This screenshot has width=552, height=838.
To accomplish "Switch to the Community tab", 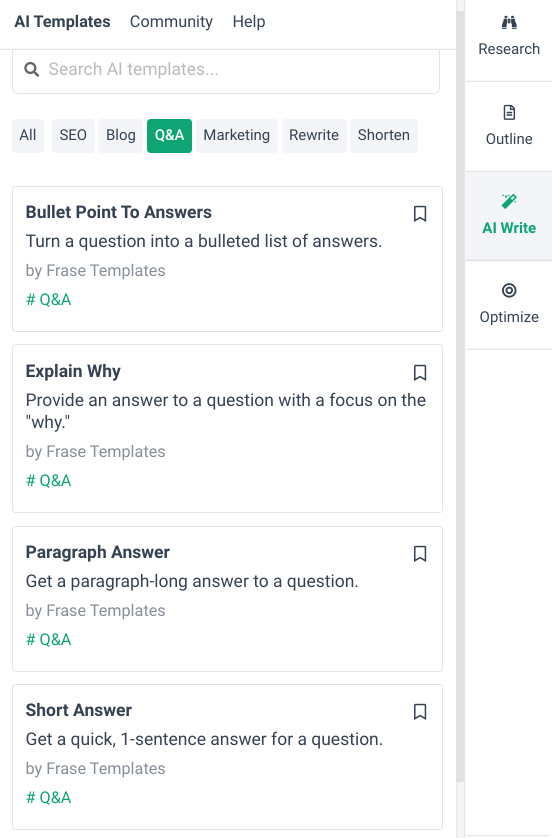I will [x=171, y=22].
